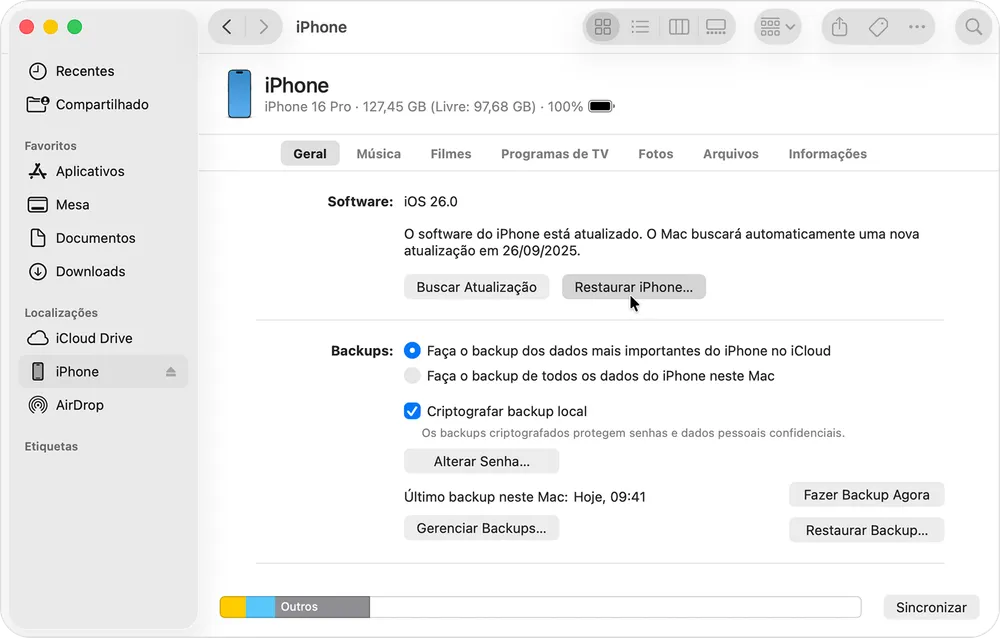
Task: Eject the iPhone using eject icon
Action: tap(170, 371)
